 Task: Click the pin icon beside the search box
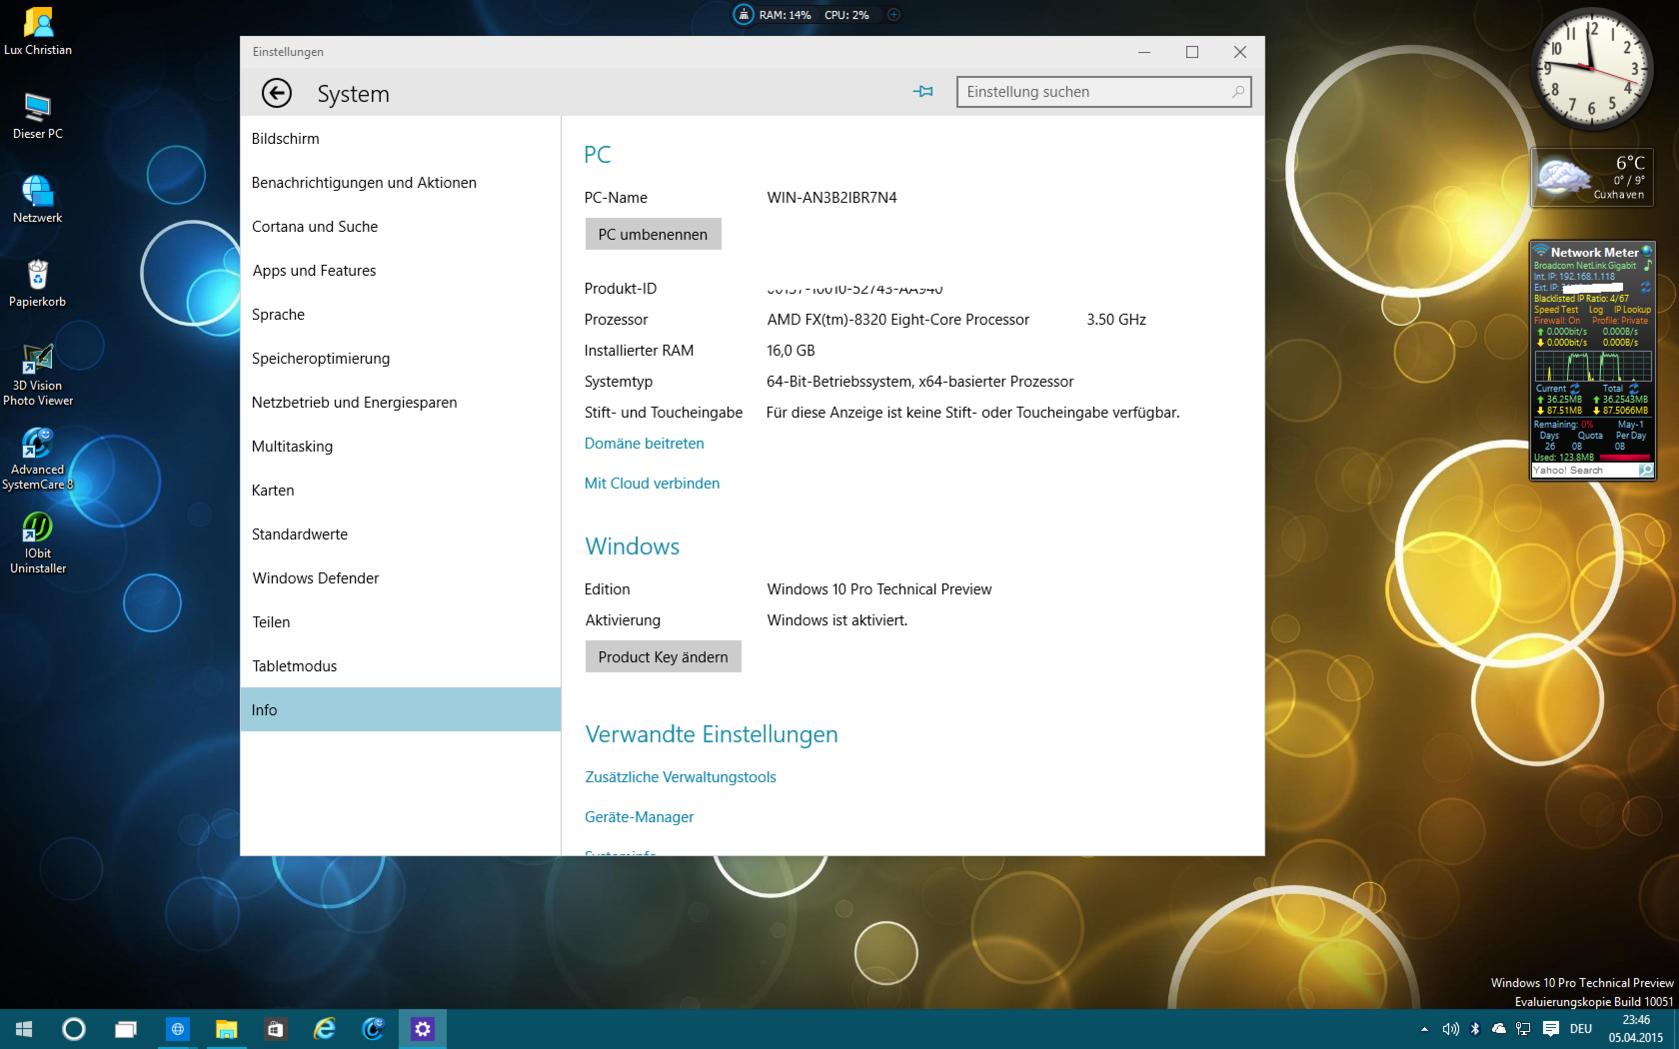coord(923,92)
